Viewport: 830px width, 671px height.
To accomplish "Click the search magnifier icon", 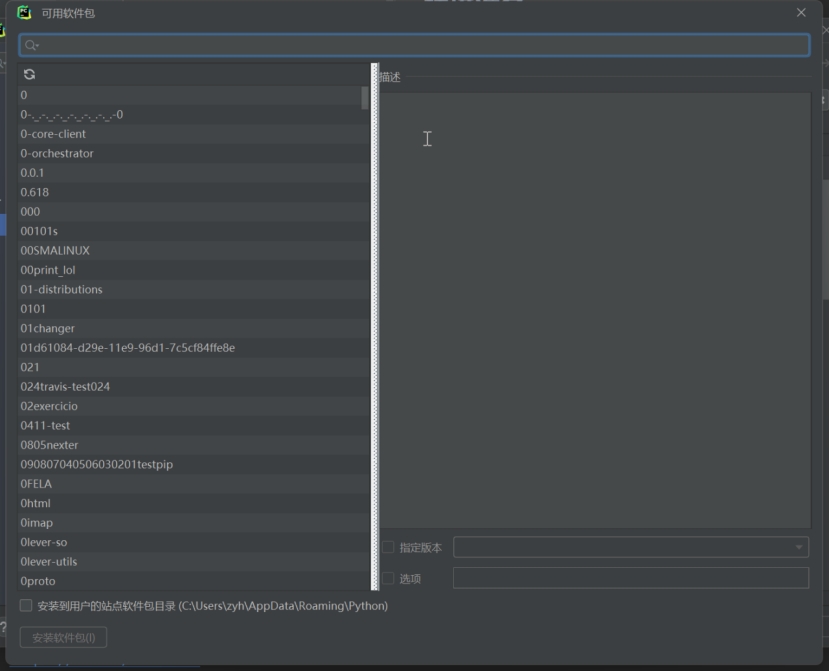I will pyautogui.click(x=31, y=45).
